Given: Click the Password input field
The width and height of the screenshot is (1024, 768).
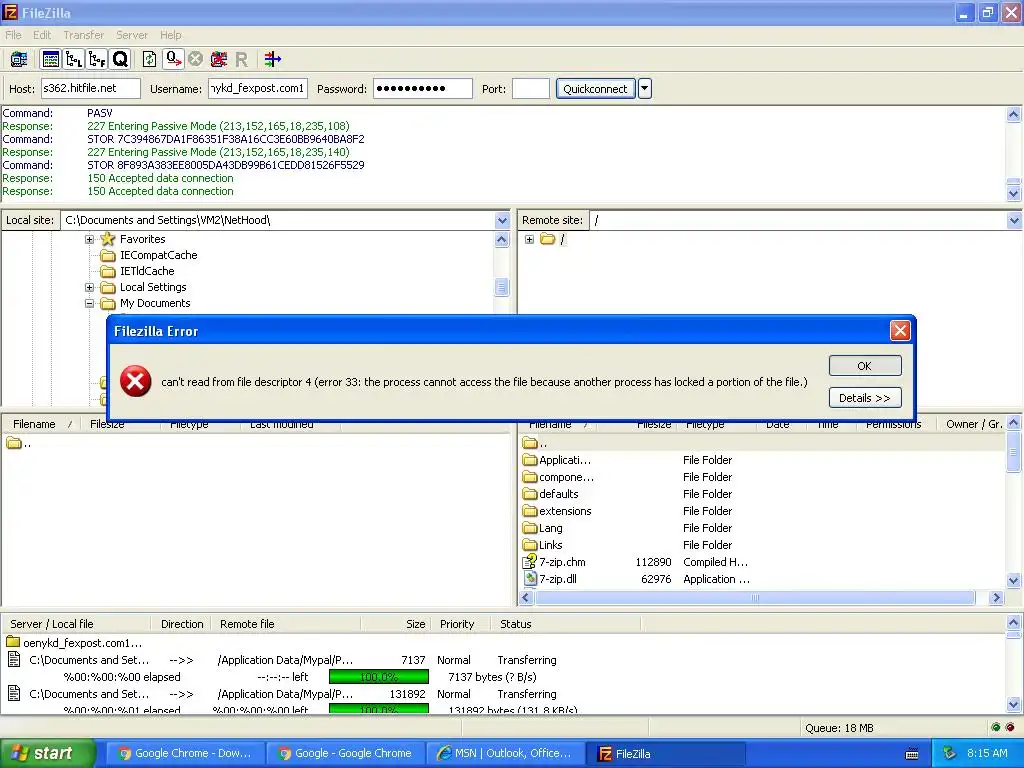Looking at the screenshot, I should click(423, 88).
